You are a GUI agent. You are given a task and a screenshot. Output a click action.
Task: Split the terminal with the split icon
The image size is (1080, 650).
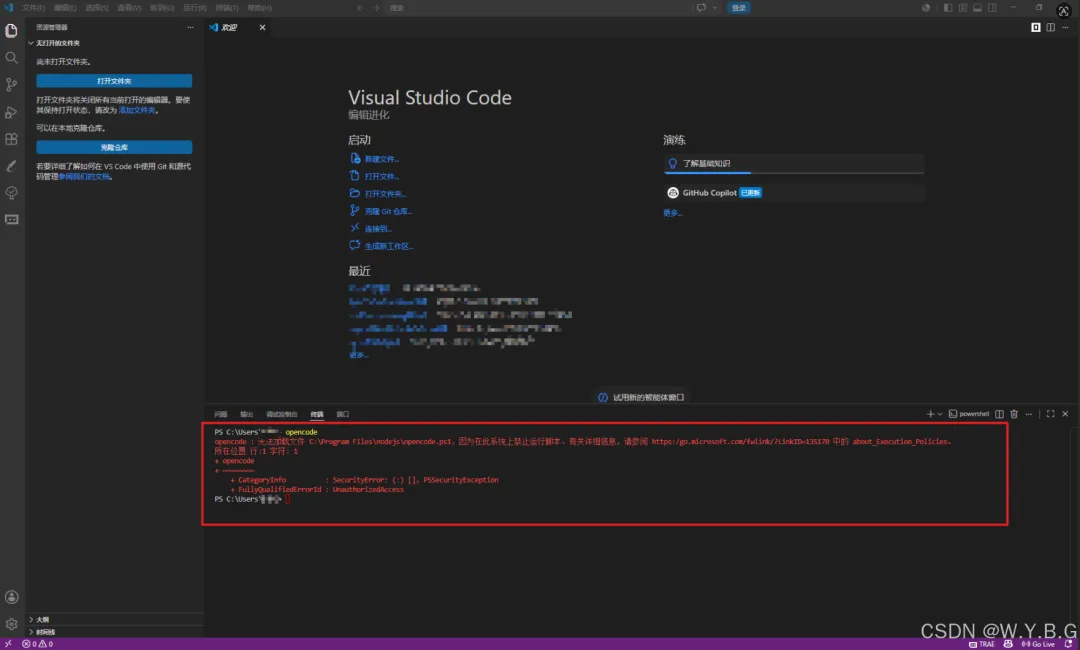999,414
